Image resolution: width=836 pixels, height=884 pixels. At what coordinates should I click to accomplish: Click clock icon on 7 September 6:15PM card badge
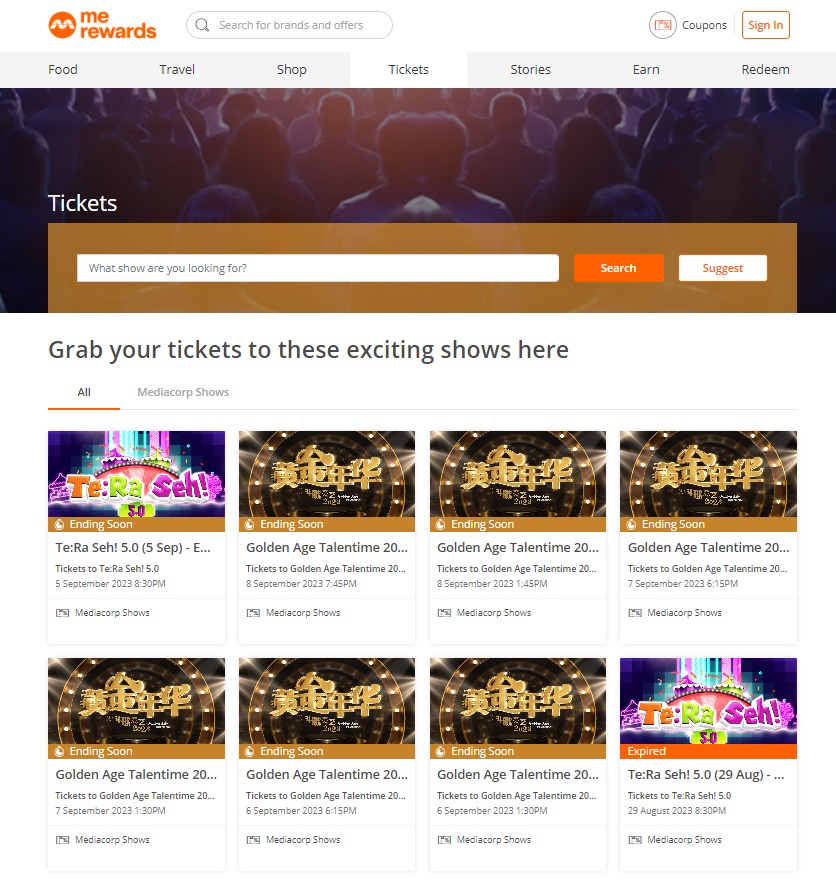(x=631, y=525)
